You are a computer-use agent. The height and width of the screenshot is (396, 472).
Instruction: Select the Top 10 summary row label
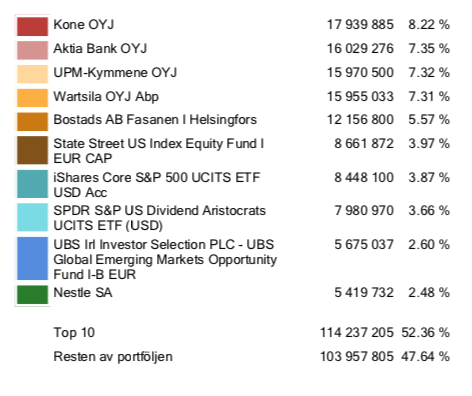tap(74, 333)
